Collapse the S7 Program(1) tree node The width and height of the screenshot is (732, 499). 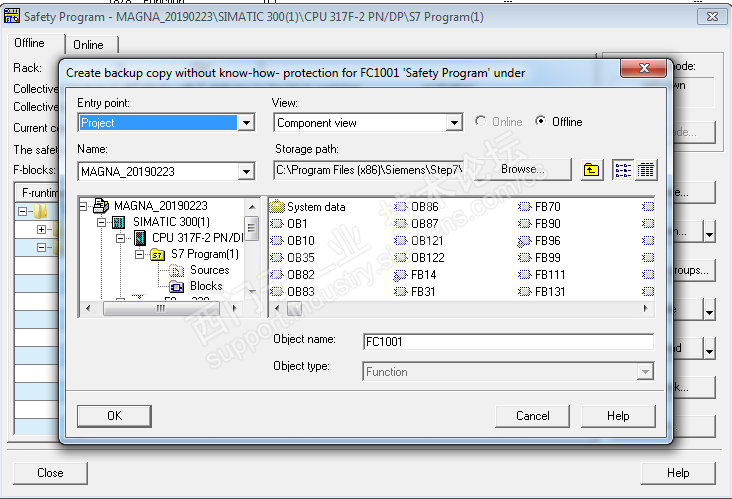(139, 254)
